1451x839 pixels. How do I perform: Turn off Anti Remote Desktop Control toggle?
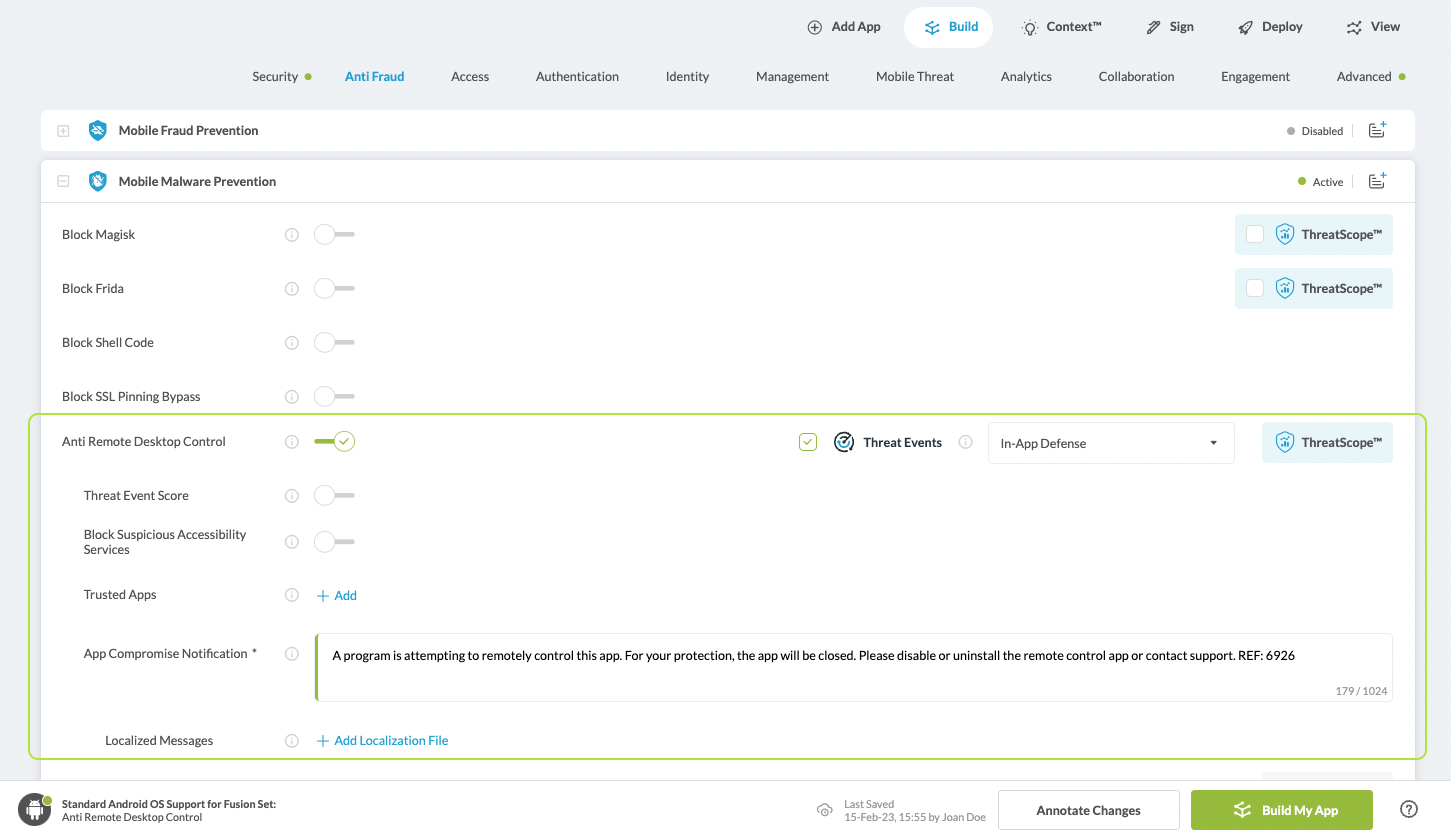click(x=335, y=442)
